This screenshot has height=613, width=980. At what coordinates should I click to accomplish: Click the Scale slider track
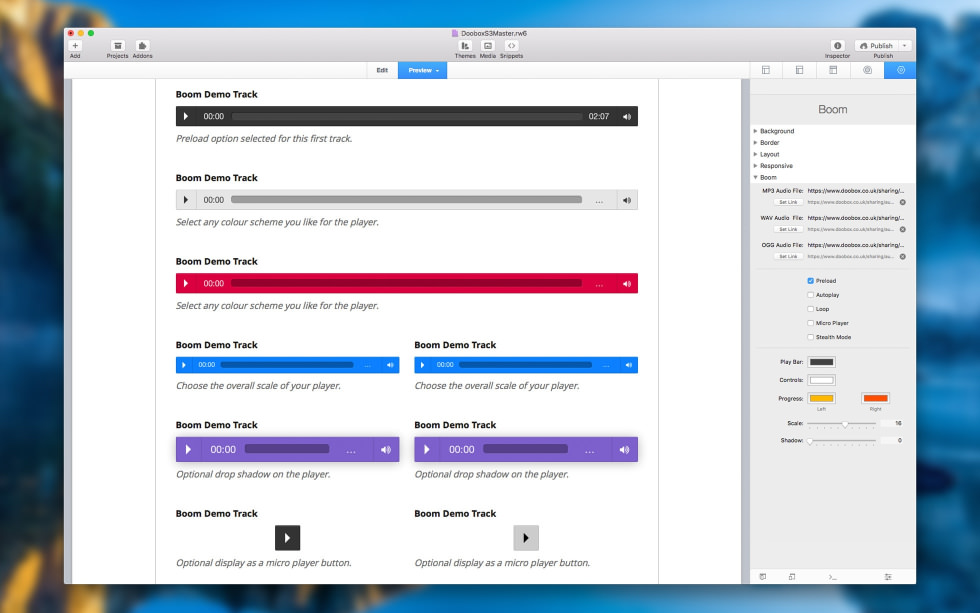[841, 424]
